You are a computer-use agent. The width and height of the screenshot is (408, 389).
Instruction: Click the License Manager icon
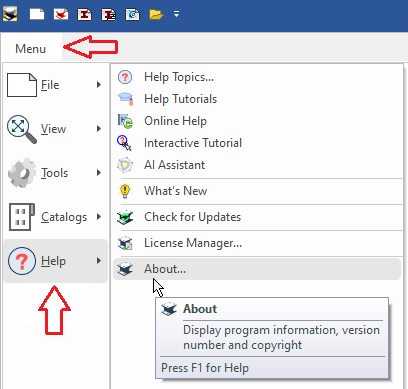point(125,243)
